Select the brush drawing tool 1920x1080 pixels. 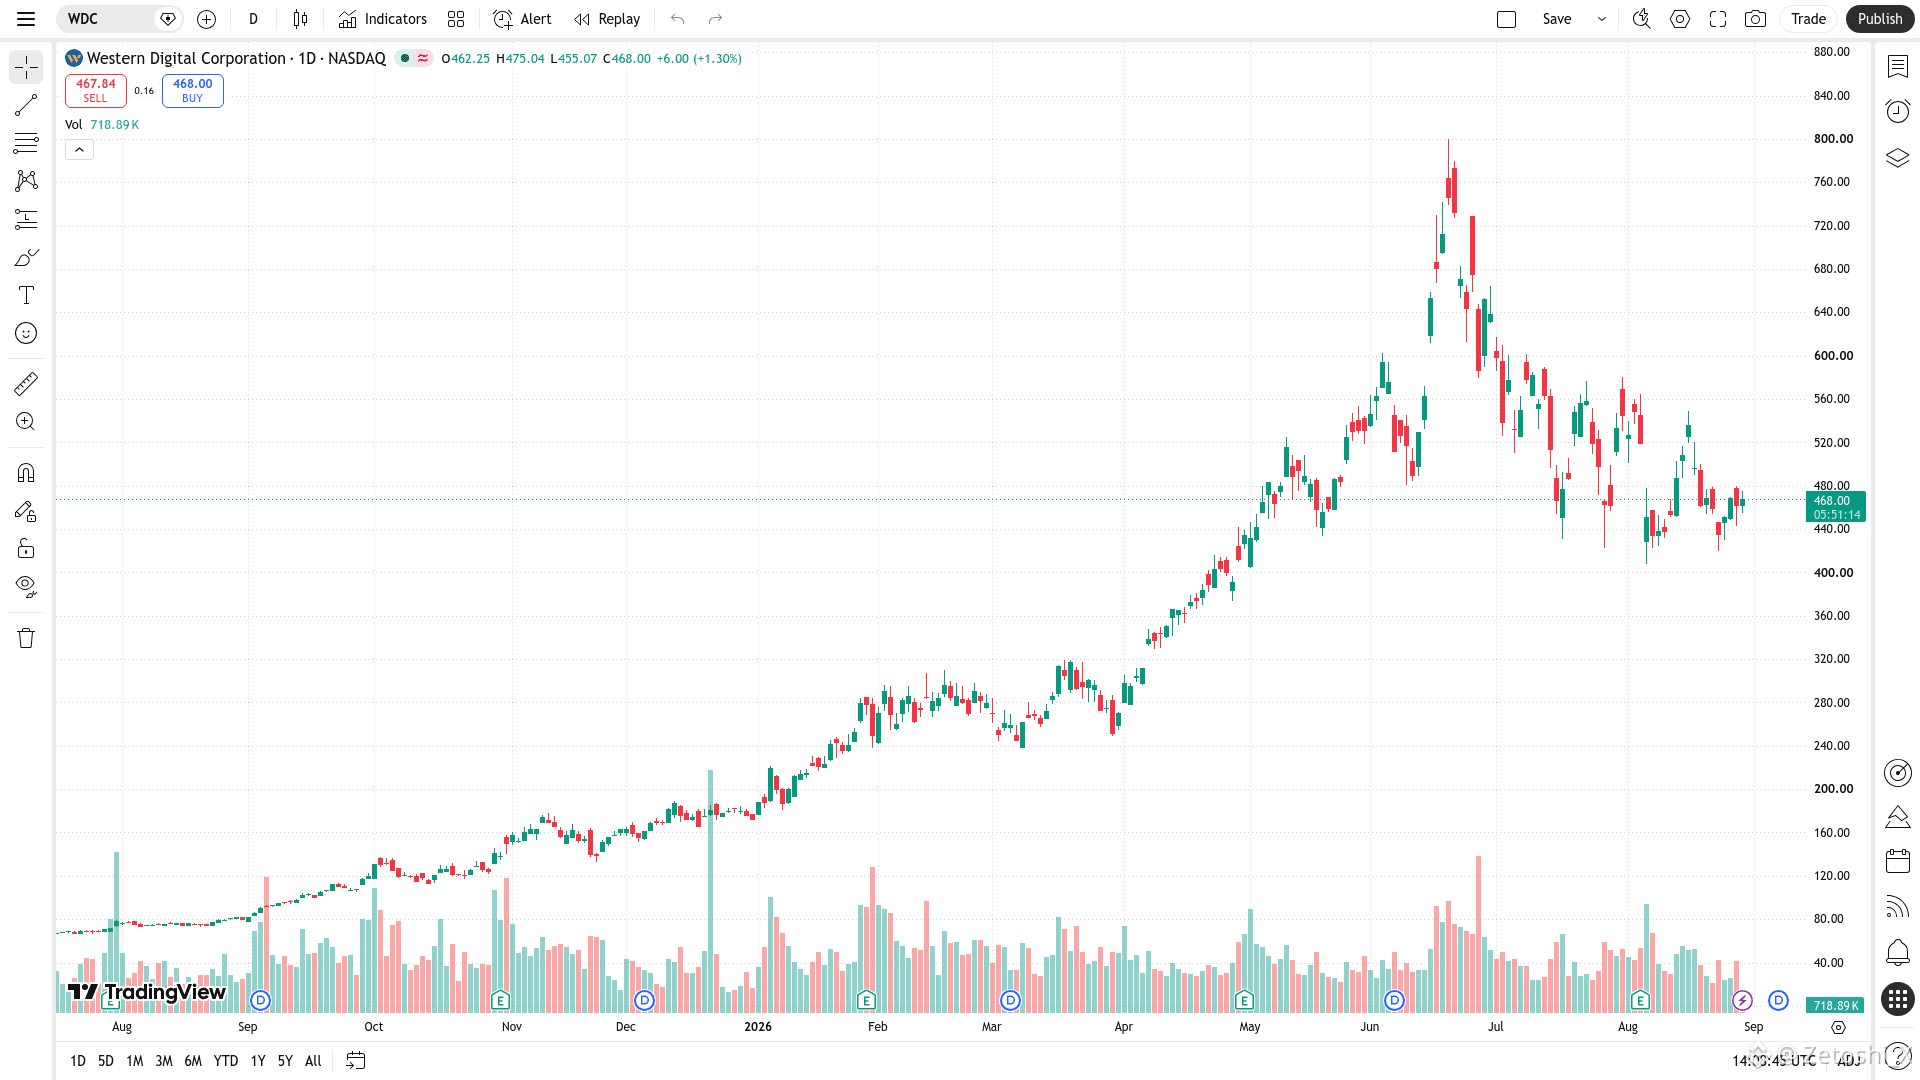click(26, 257)
